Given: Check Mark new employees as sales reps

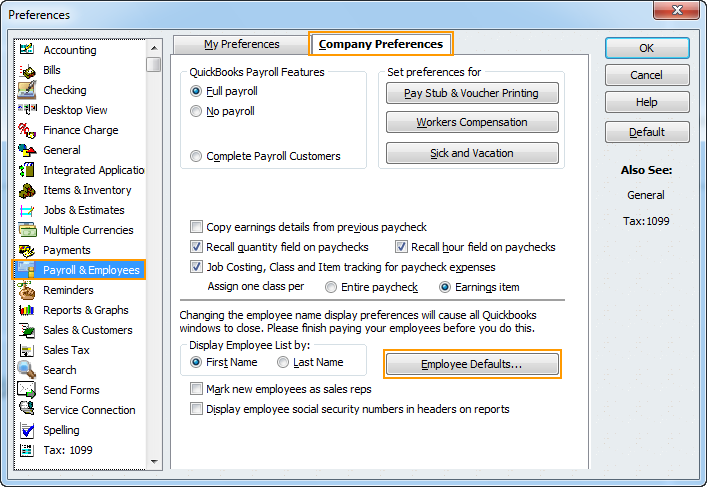Looking at the screenshot, I should [x=196, y=389].
